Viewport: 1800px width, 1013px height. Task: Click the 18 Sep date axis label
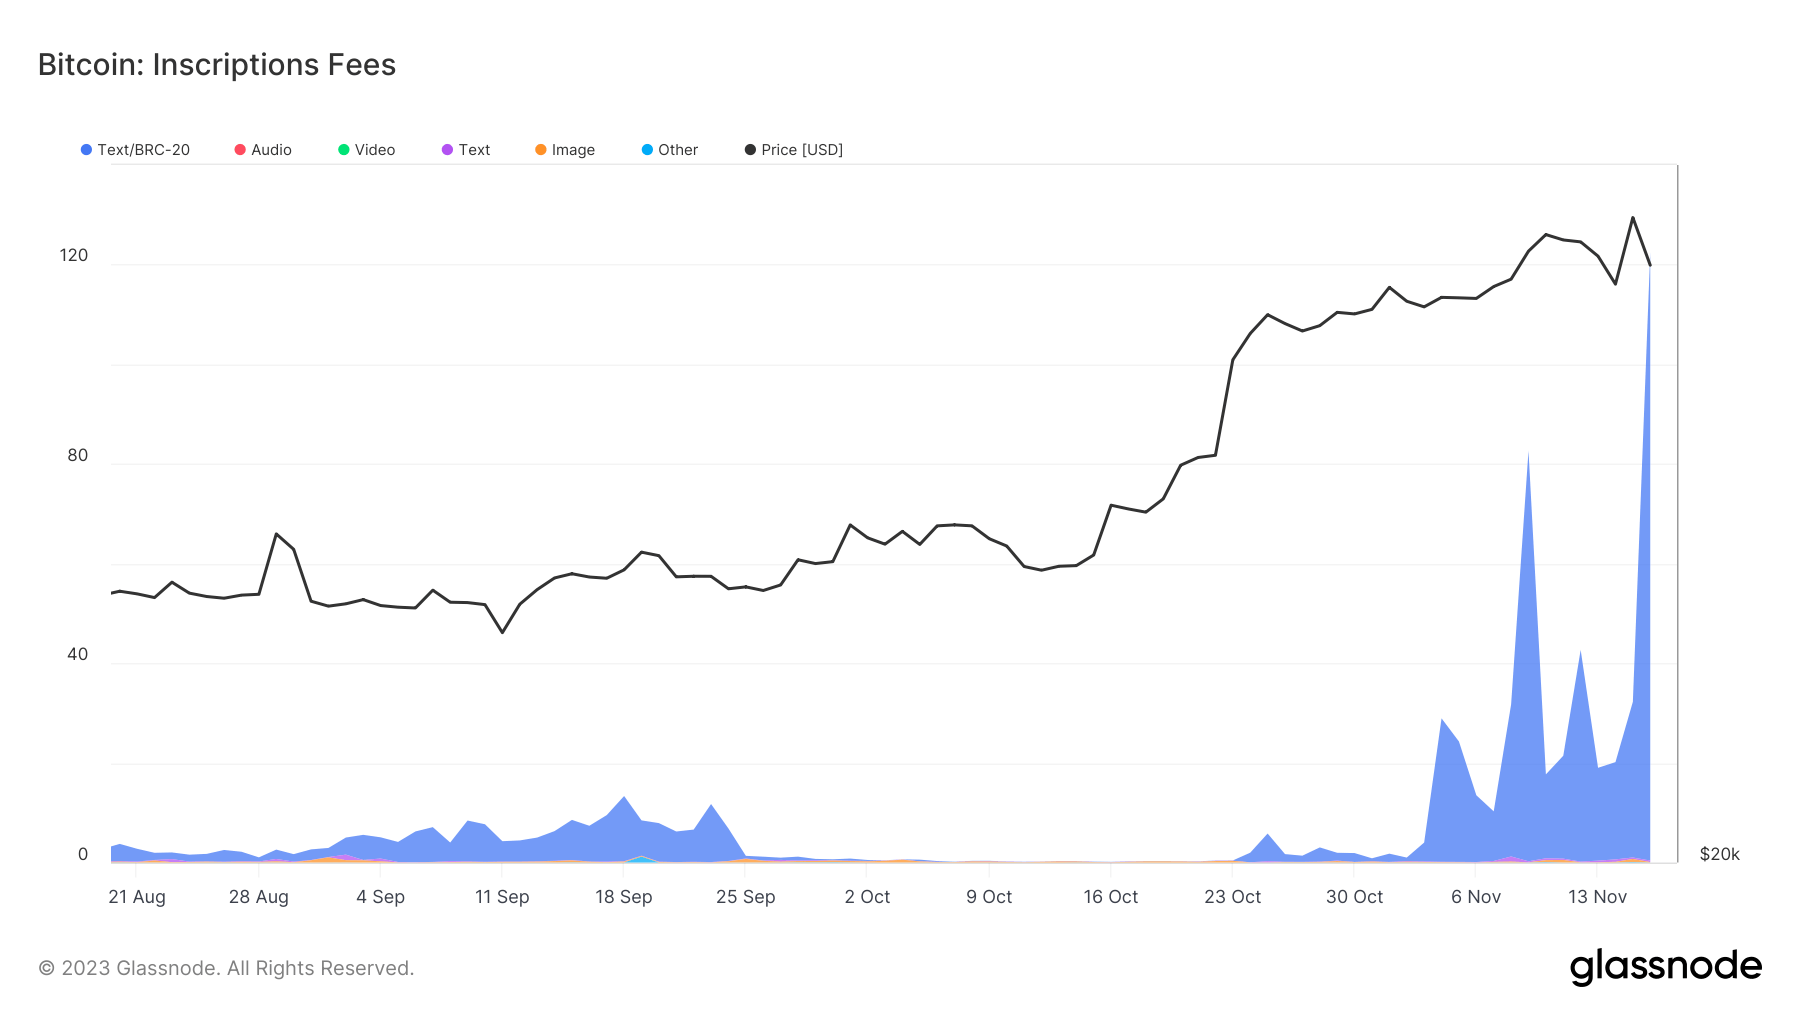624,897
